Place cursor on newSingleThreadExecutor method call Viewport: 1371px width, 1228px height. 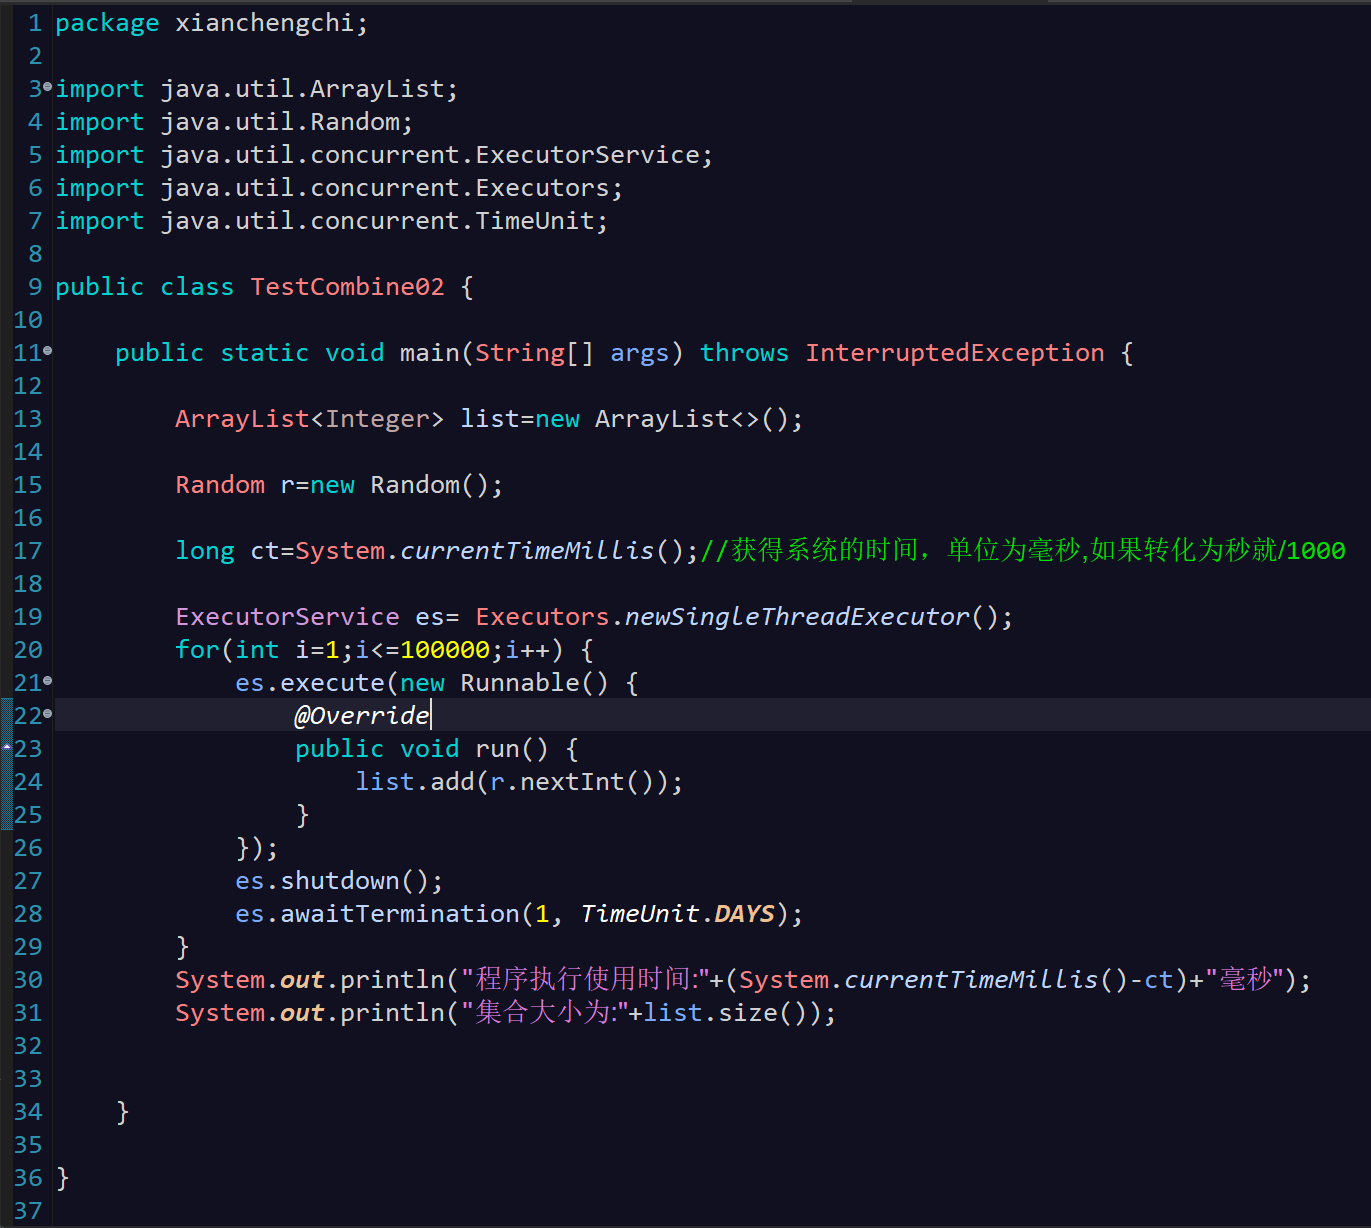pos(796,617)
